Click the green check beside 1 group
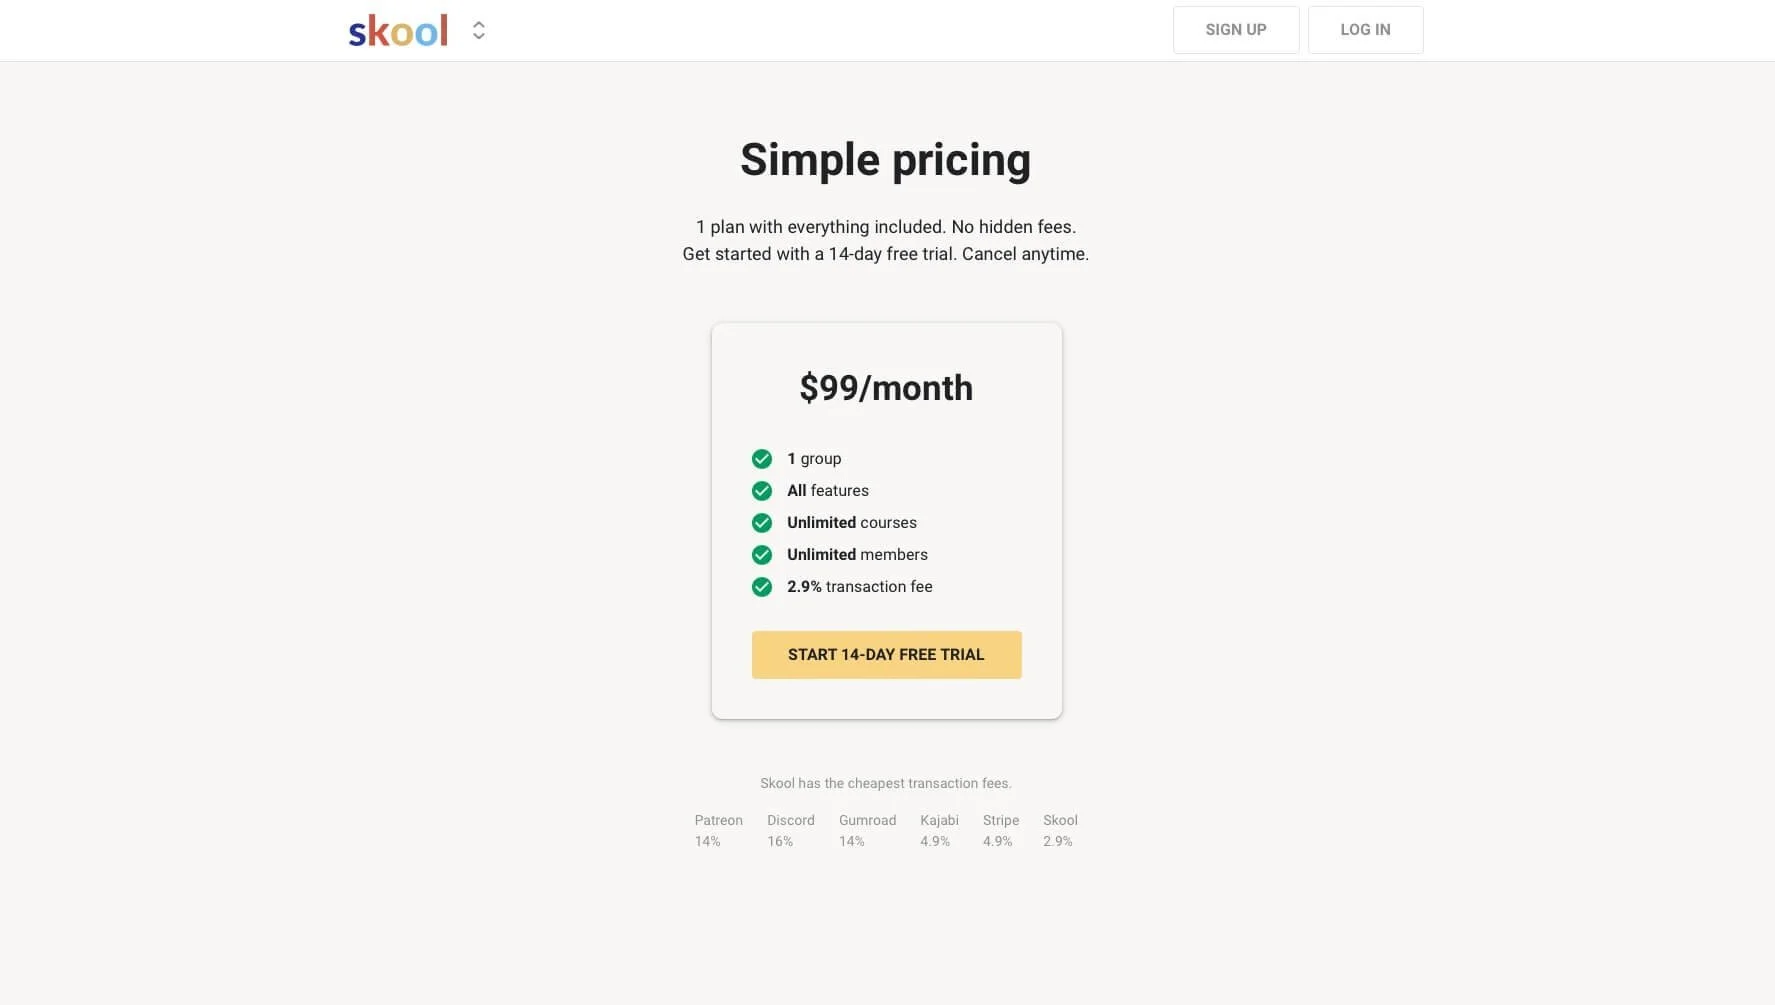Viewport: 1775px width, 1005px height. tap(762, 459)
